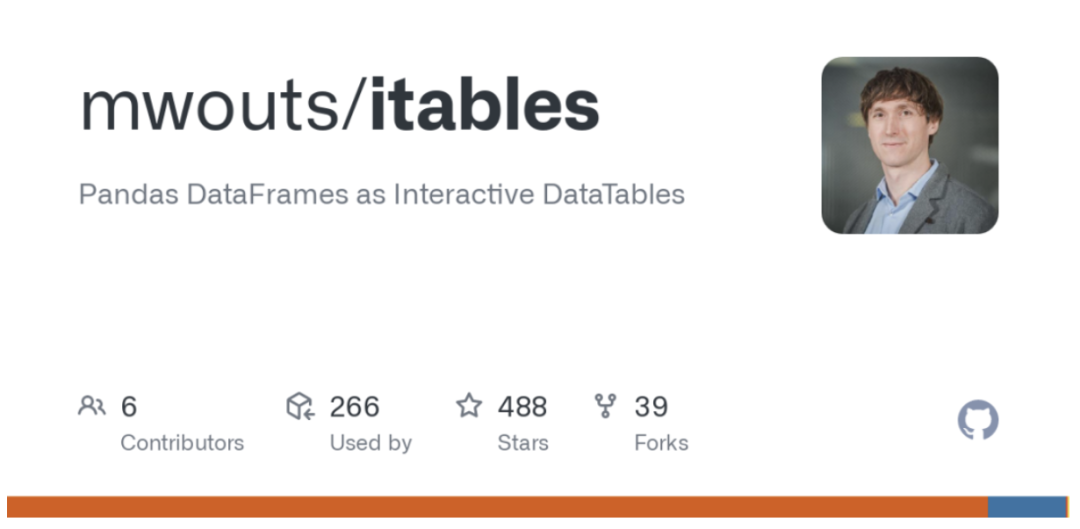The width and height of the screenshot is (1080, 529).
Task: Click the contributor count number 6
Action: pyautogui.click(x=129, y=407)
